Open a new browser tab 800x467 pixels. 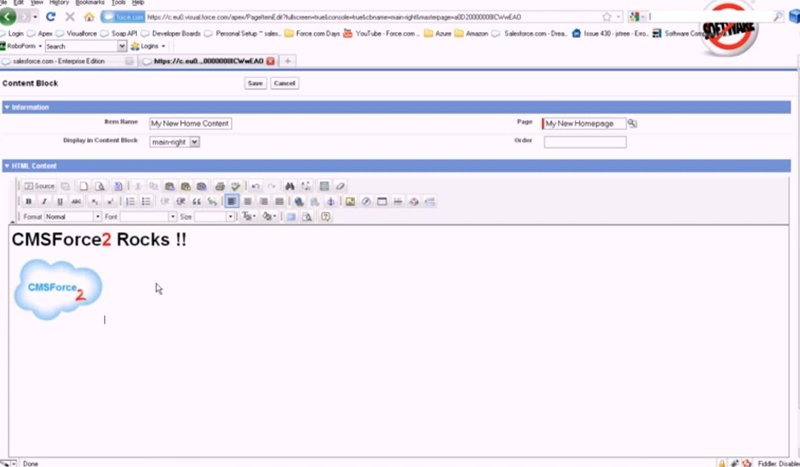288,61
